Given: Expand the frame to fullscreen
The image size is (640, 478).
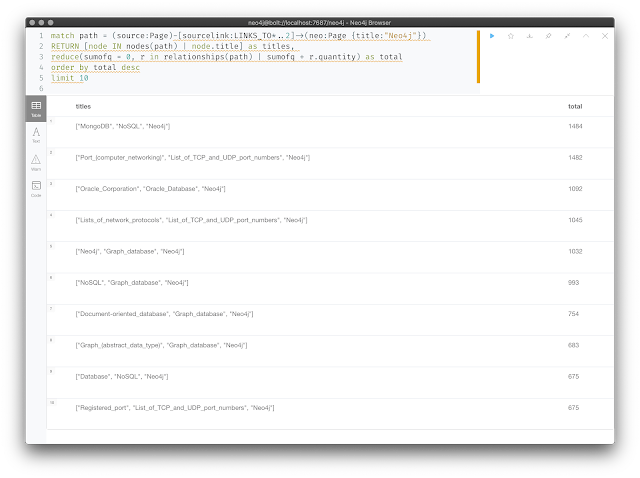Looking at the screenshot, I should [567, 36].
